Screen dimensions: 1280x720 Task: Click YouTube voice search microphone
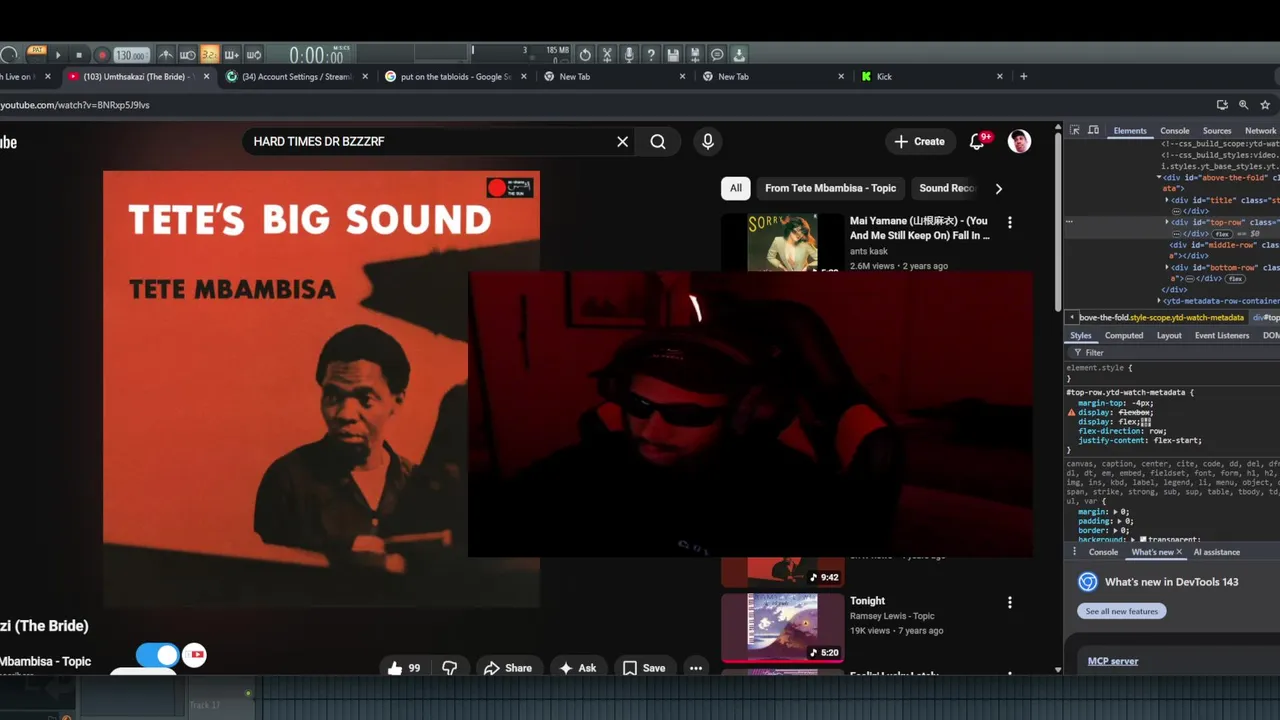coord(708,142)
